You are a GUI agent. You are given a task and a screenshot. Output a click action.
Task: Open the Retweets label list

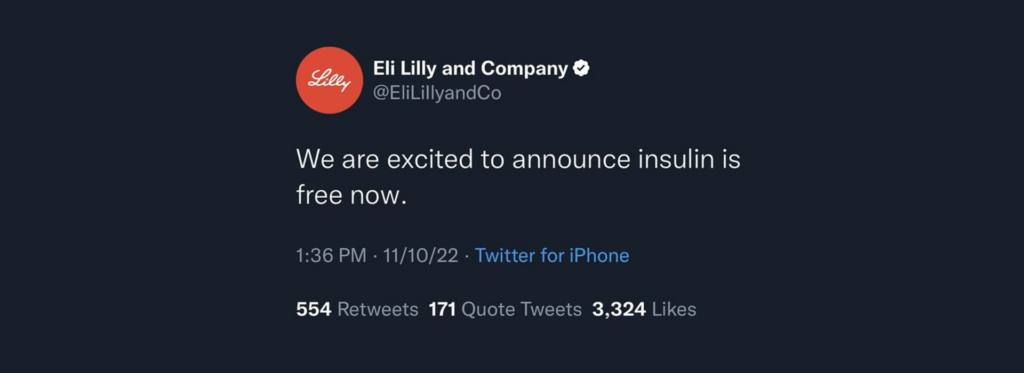tap(377, 309)
